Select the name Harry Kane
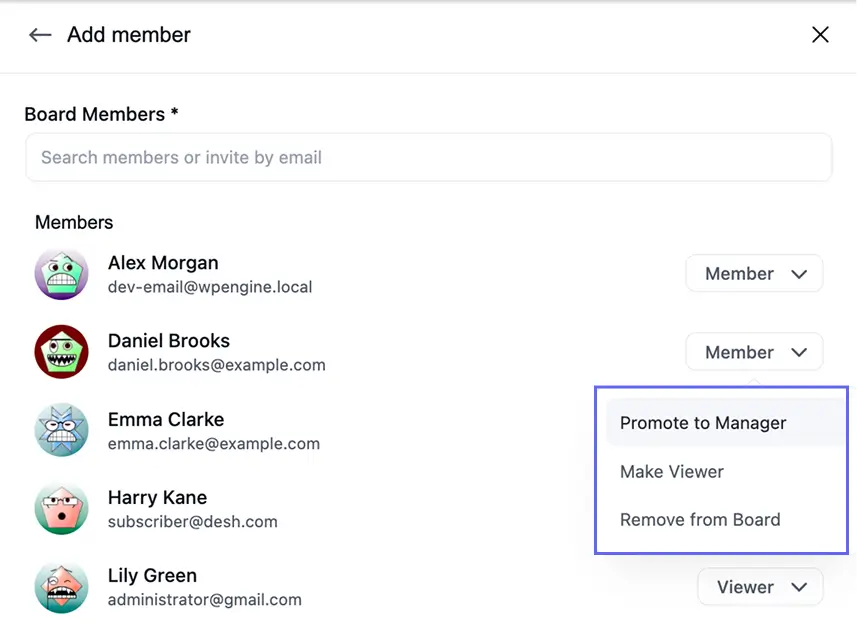The width and height of the screenshot is (857, 638). click(x=157, y=497)
